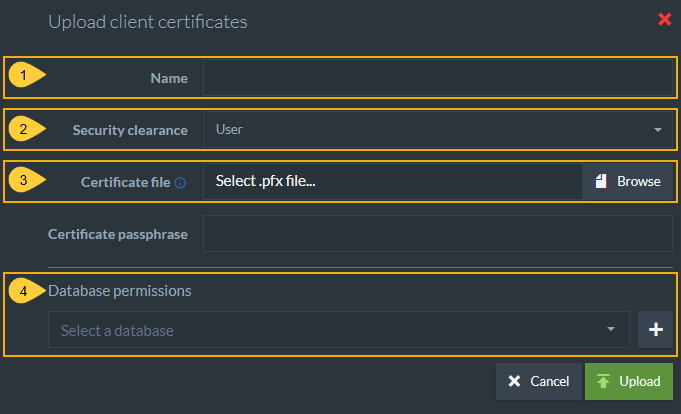Add database permission with plus button
681x414 pixels.
tap(655, 330)
